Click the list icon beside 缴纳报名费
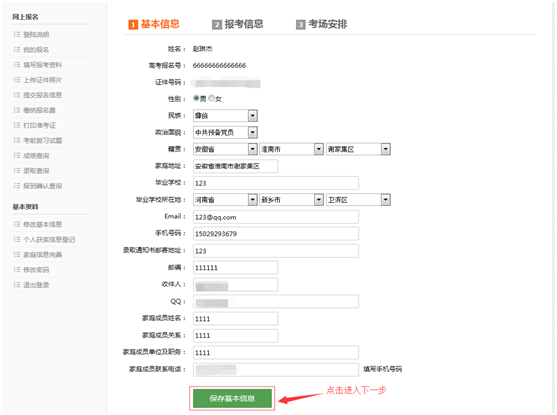Image resolution: width=557 pixels, height=415 pixels. pyautogui.click(x=17, y=110)
